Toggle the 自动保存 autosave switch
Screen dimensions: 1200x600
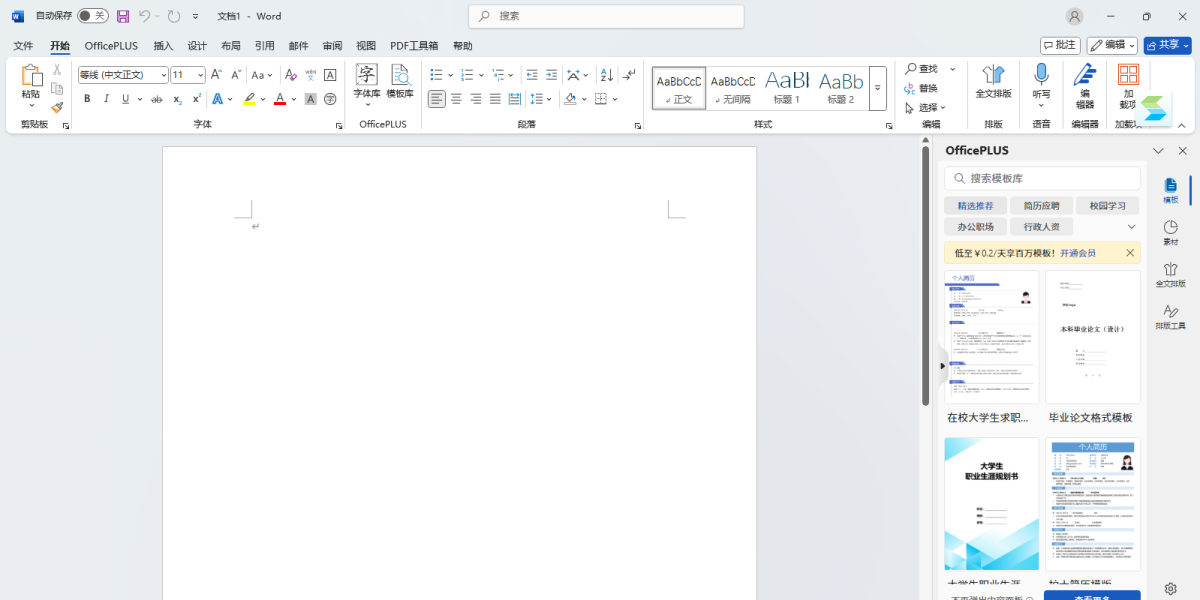92,16
